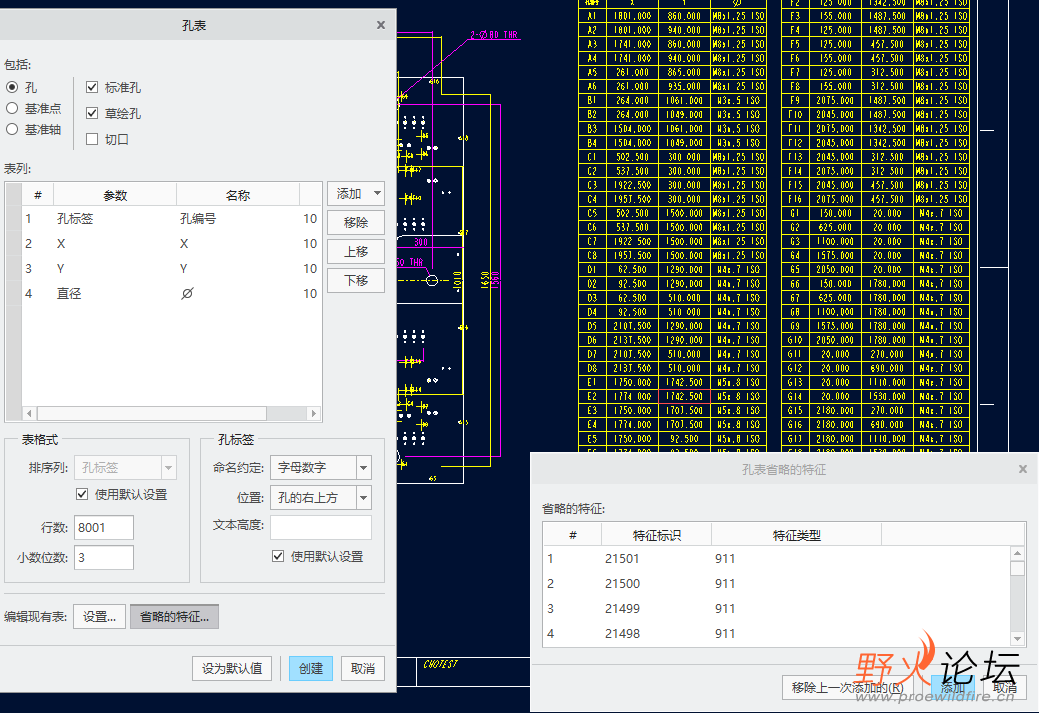Click the 设置... button
Screen dimensions: 1039x713
[99, 617]
